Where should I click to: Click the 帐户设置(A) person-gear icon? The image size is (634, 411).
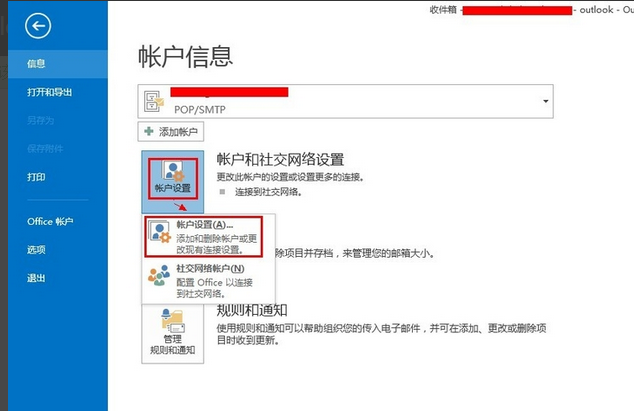click(158, 232)
